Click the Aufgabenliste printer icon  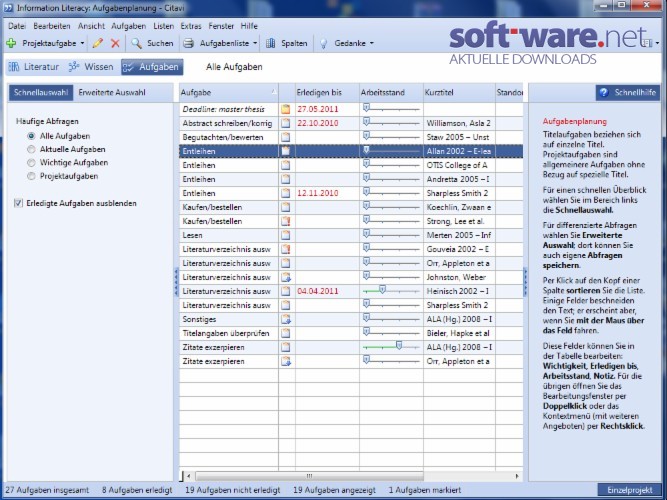188,43
